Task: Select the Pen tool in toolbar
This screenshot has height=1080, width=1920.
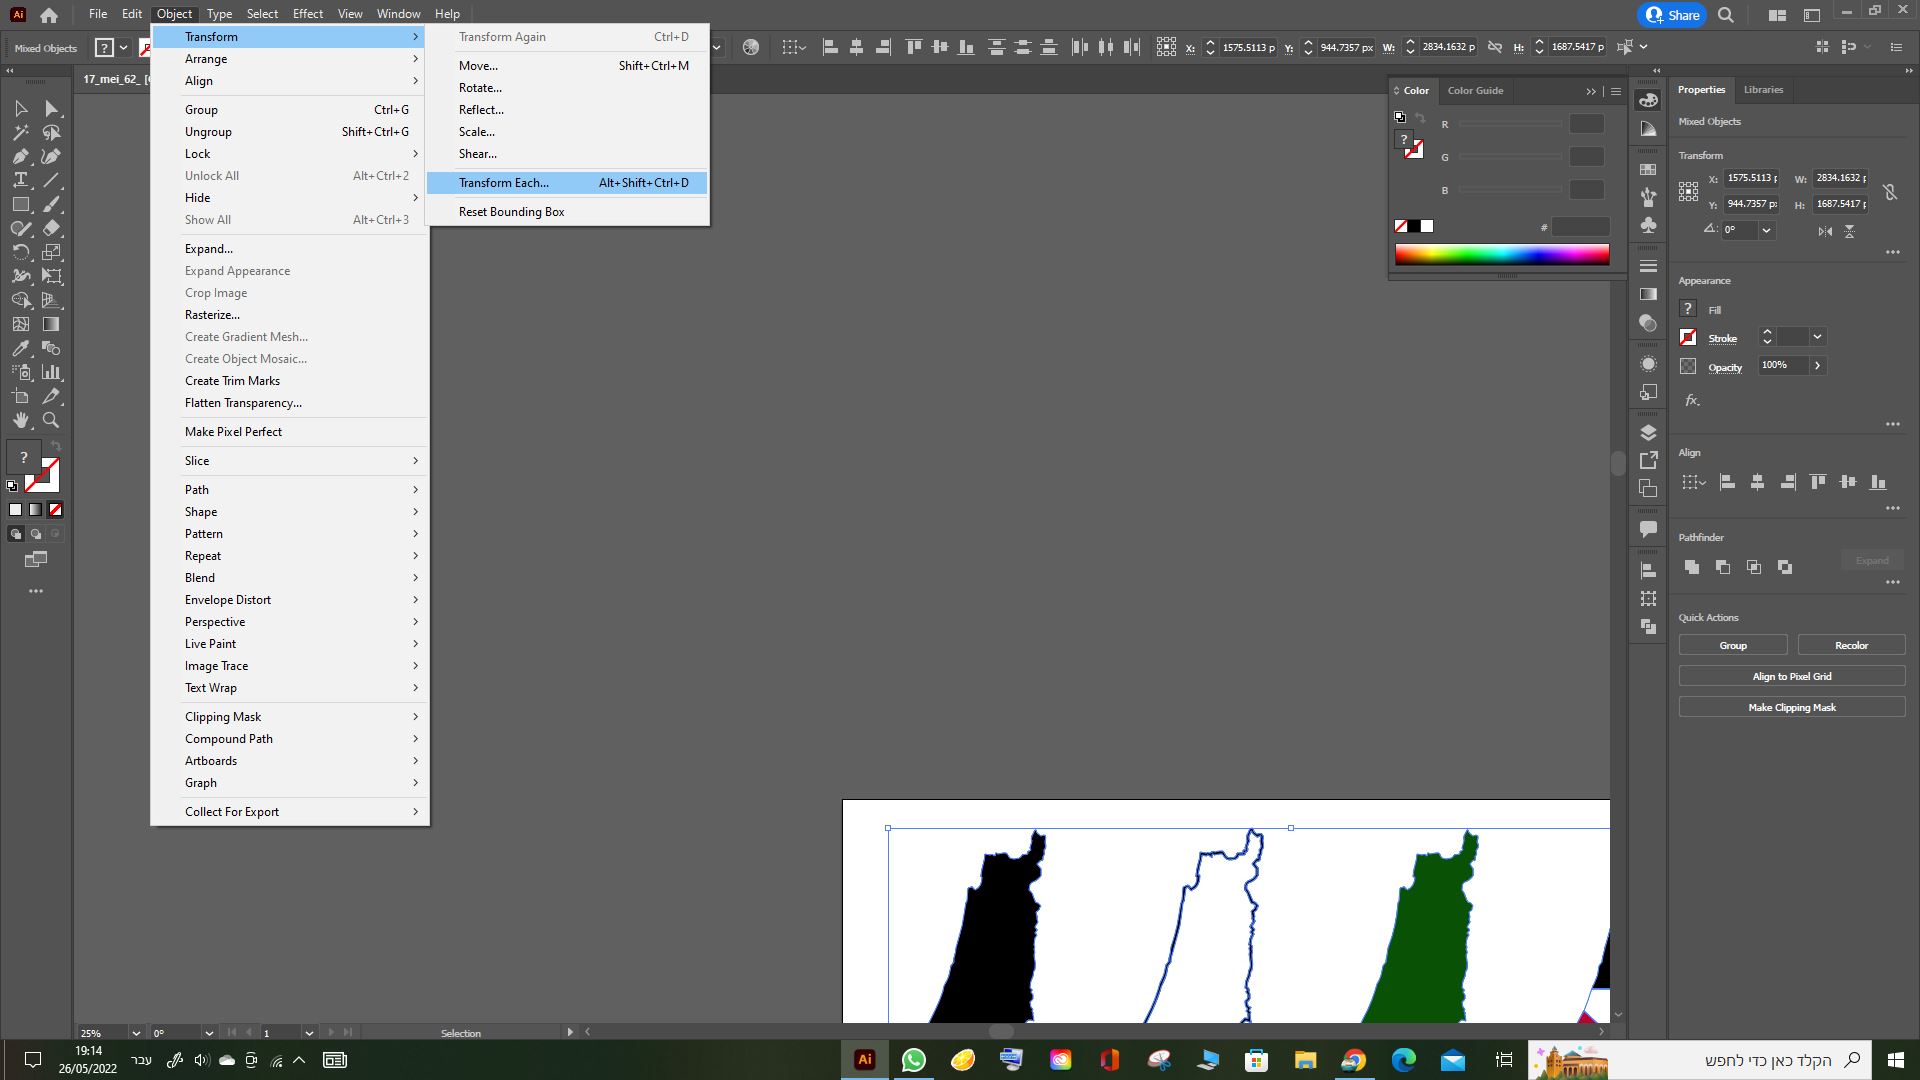Action: click(20, 156)
